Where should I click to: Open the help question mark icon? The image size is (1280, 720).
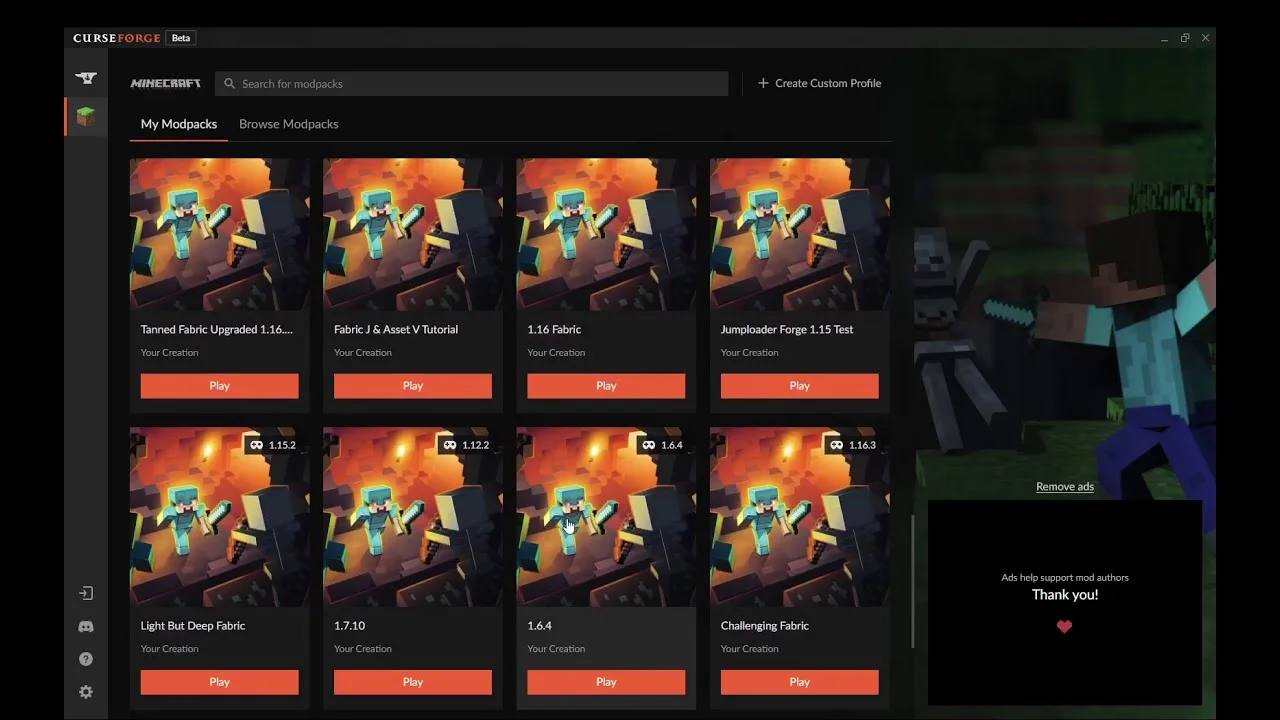(x=86, y=659)
